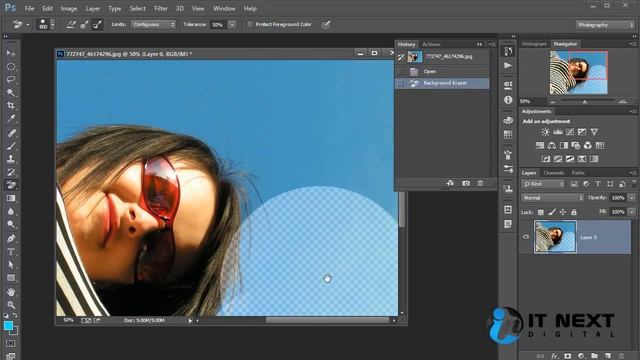Screen dimensions: 640x360
Task: Toggle history brush source for Background Eraser state
Action: click(x=400, y=83)
